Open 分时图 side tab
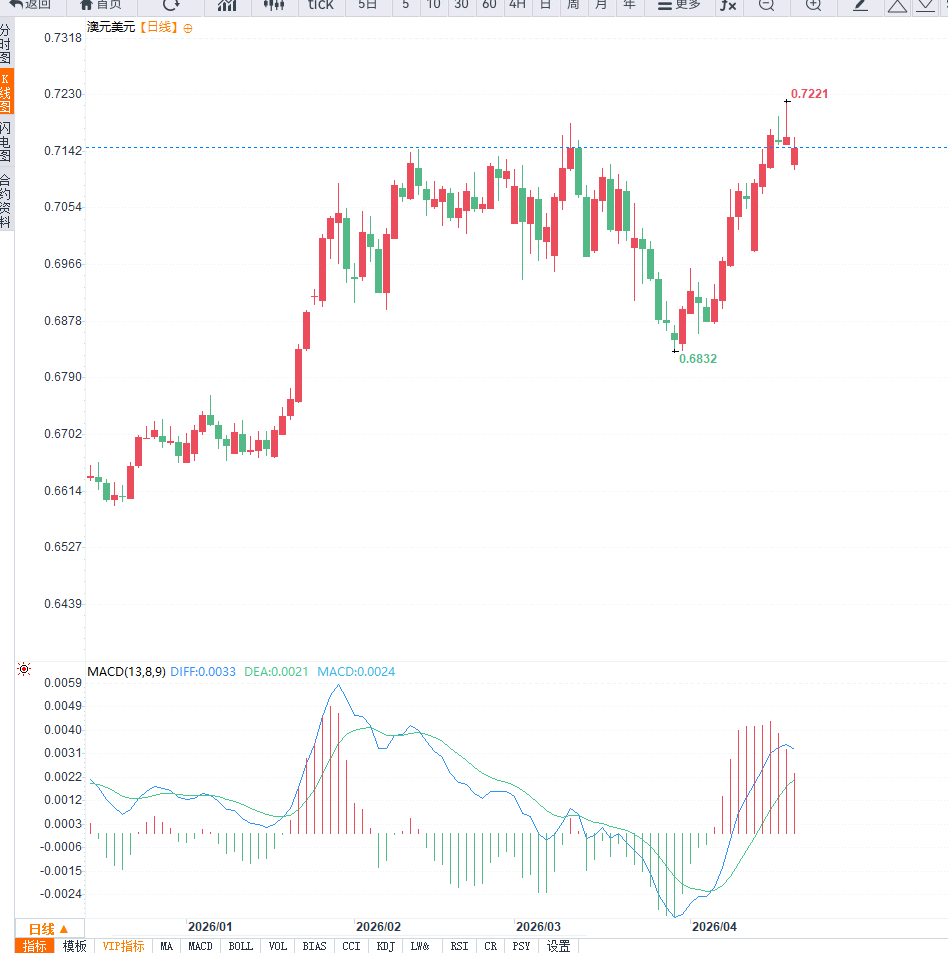The width and height of the screenshot is (948, 953). pos(5,44)
